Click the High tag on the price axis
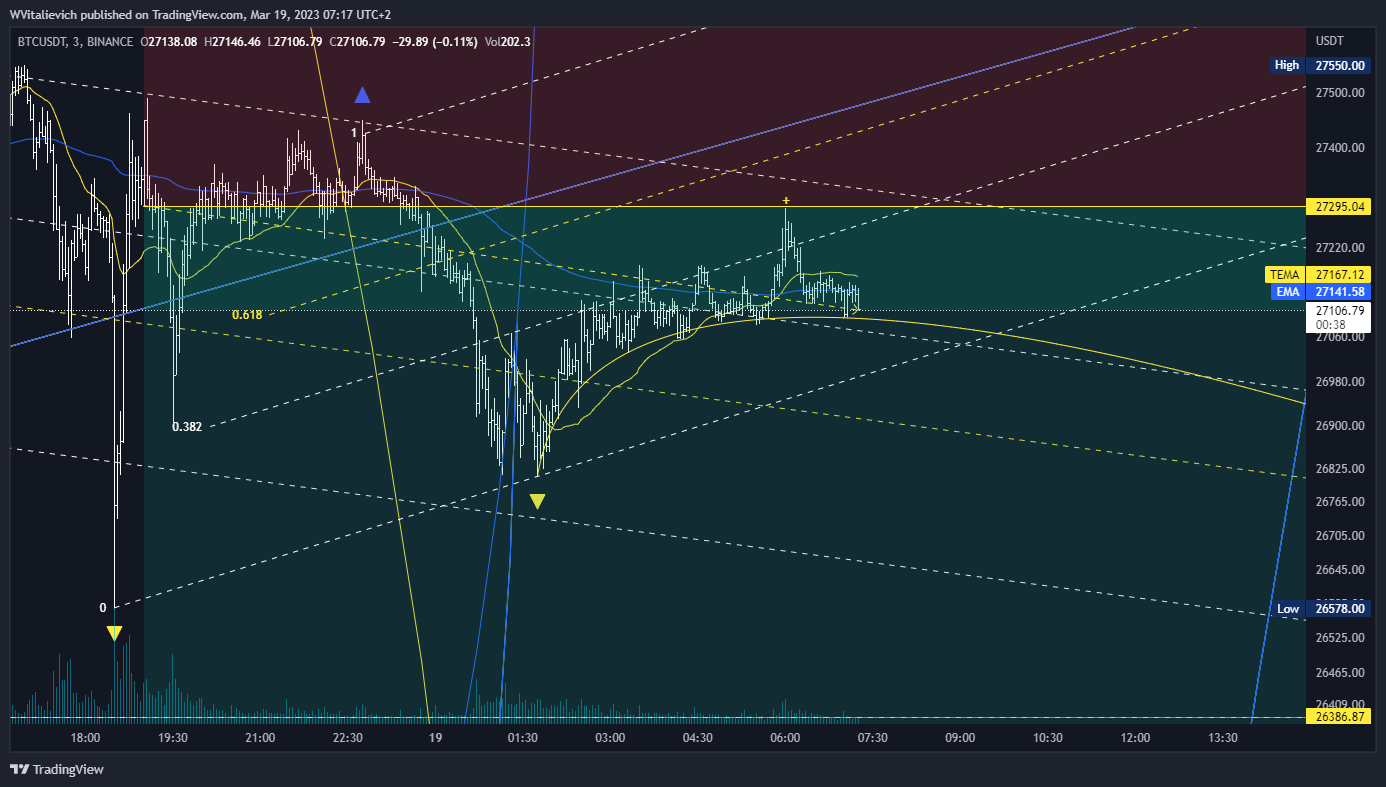 coord(1287,65)
